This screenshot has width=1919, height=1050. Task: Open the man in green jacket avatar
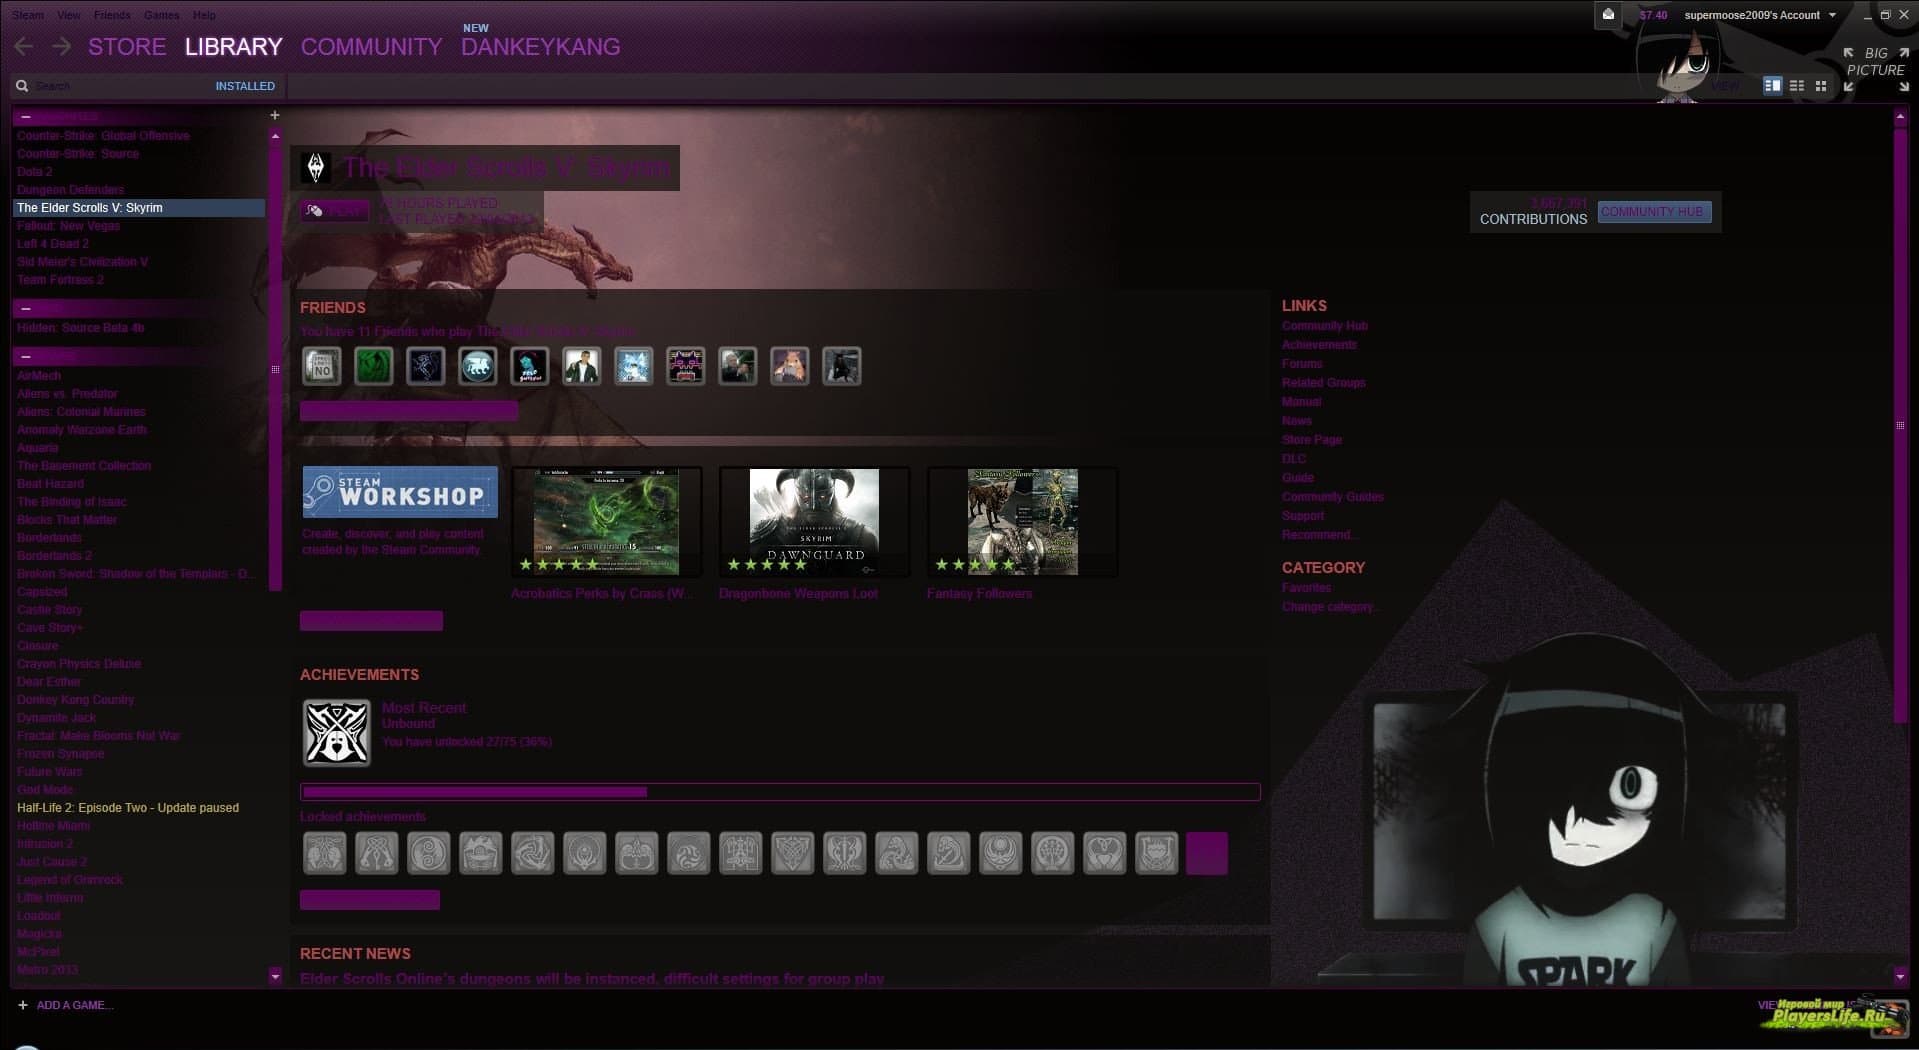click(x=582, y=366)
